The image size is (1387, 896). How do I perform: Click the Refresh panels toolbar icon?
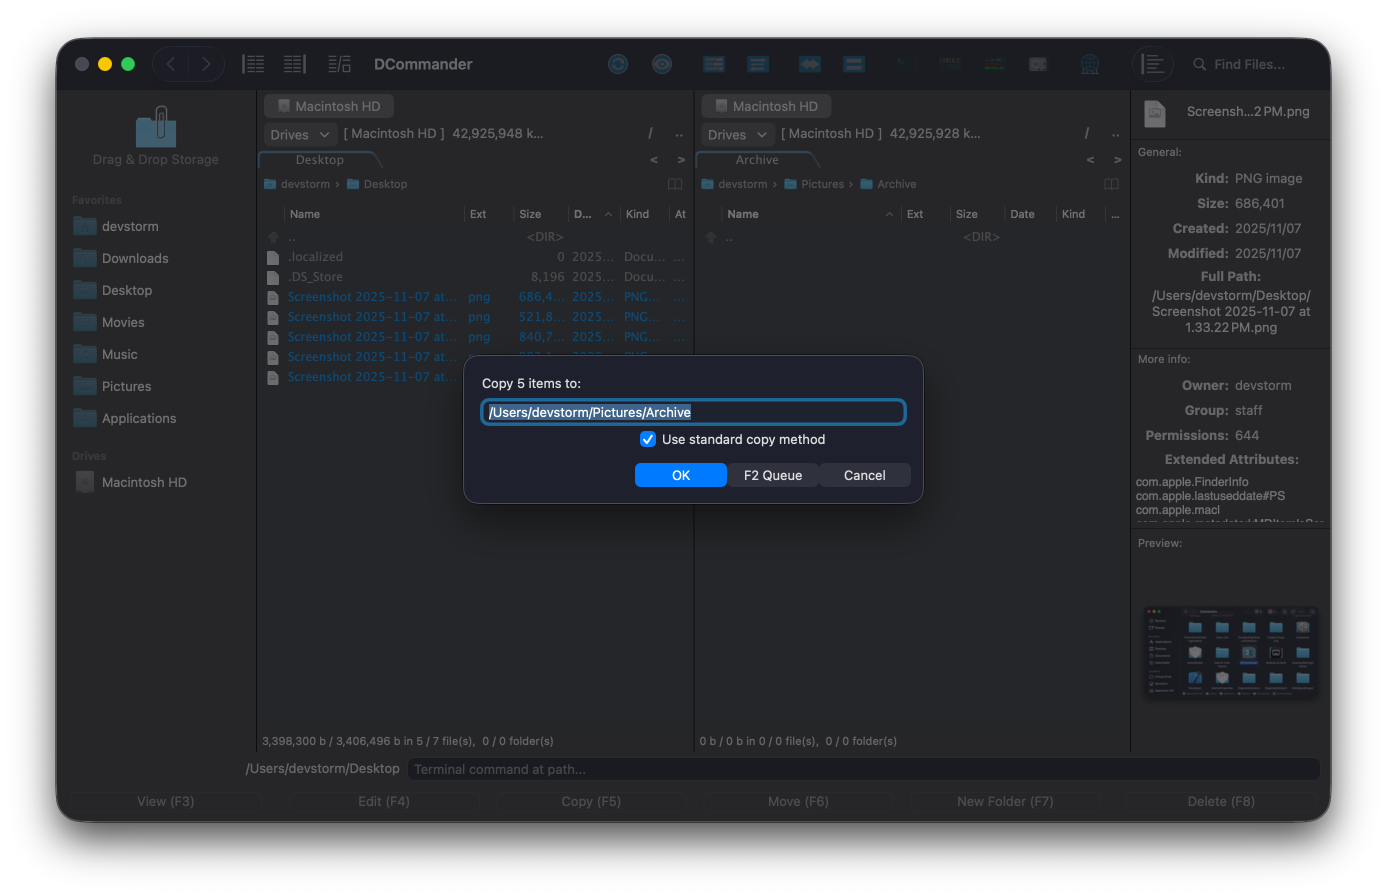click(x=618, y=63)
